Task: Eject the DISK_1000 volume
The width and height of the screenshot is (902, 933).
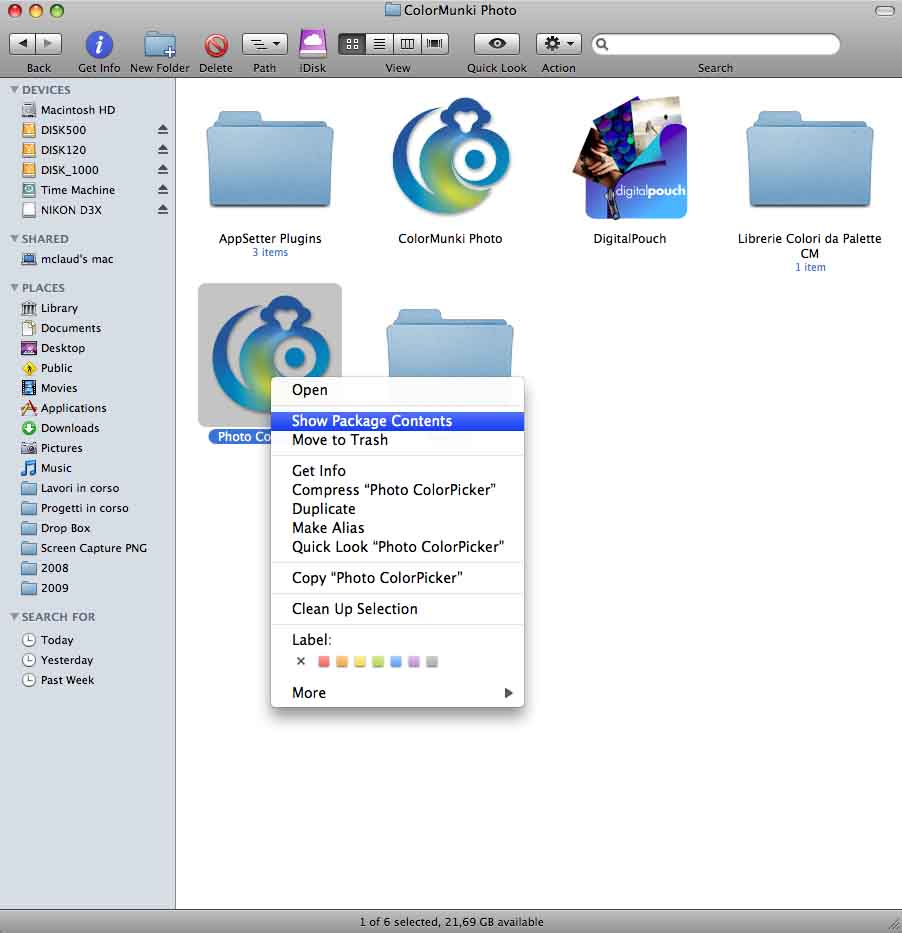Action: 162,170
